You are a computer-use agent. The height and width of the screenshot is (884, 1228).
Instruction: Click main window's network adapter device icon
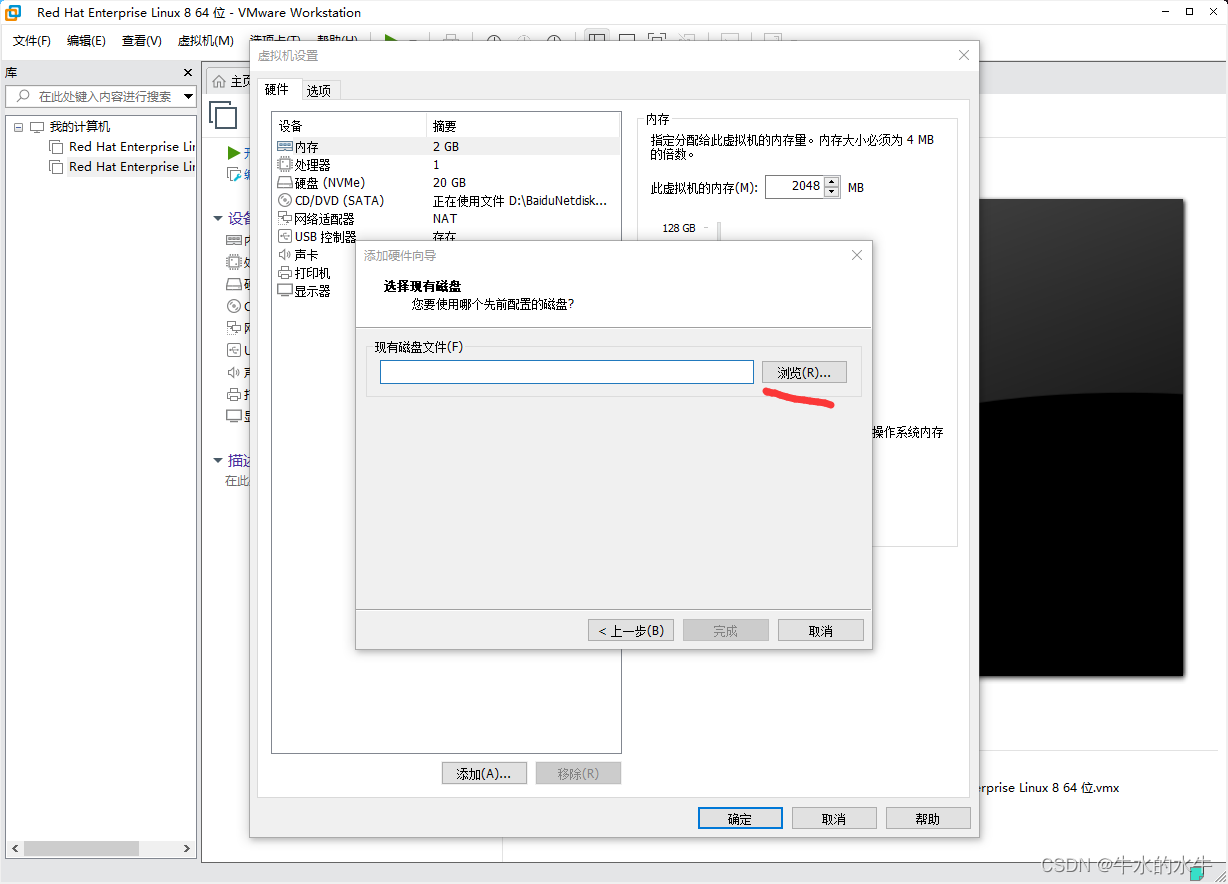[234, 328]
